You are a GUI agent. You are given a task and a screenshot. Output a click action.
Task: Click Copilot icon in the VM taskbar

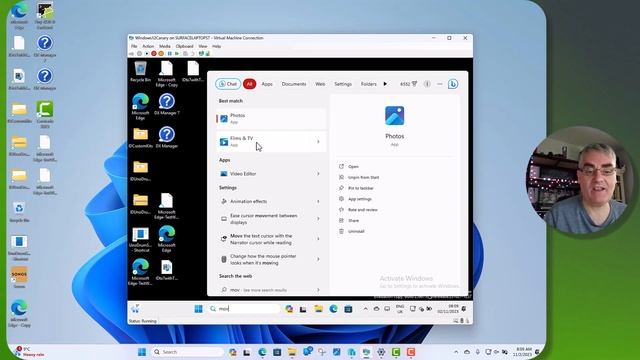point(289,309)
